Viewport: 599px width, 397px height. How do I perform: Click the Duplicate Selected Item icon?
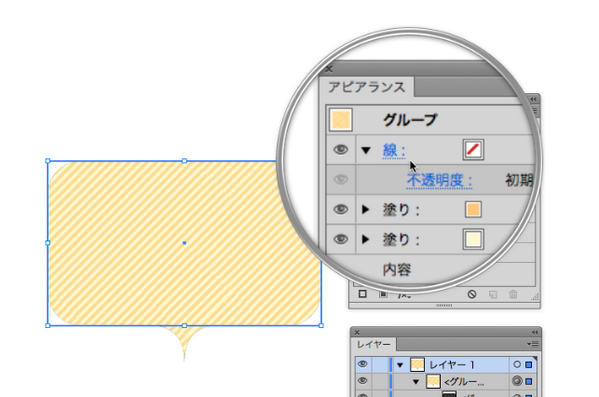[493, 294]
